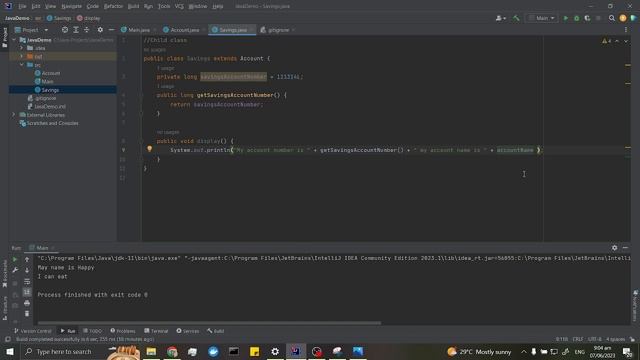This screenshot has height=360, width=640.
Task: Toggle scroll to end in Run console
Action: [x=27, y=292]
